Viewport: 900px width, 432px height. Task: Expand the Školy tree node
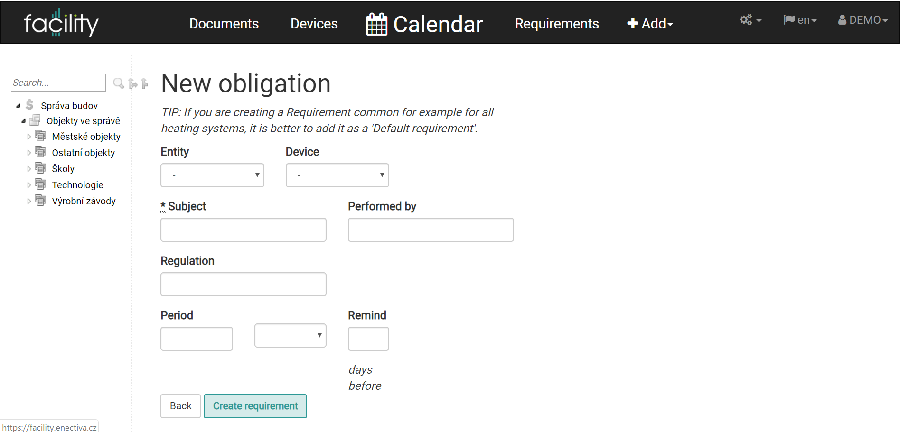(x=29, y=169)
